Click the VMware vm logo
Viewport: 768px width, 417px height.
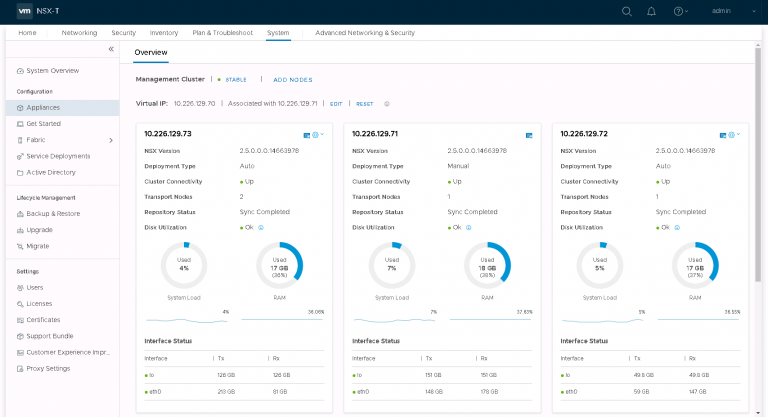coord(24,11)
